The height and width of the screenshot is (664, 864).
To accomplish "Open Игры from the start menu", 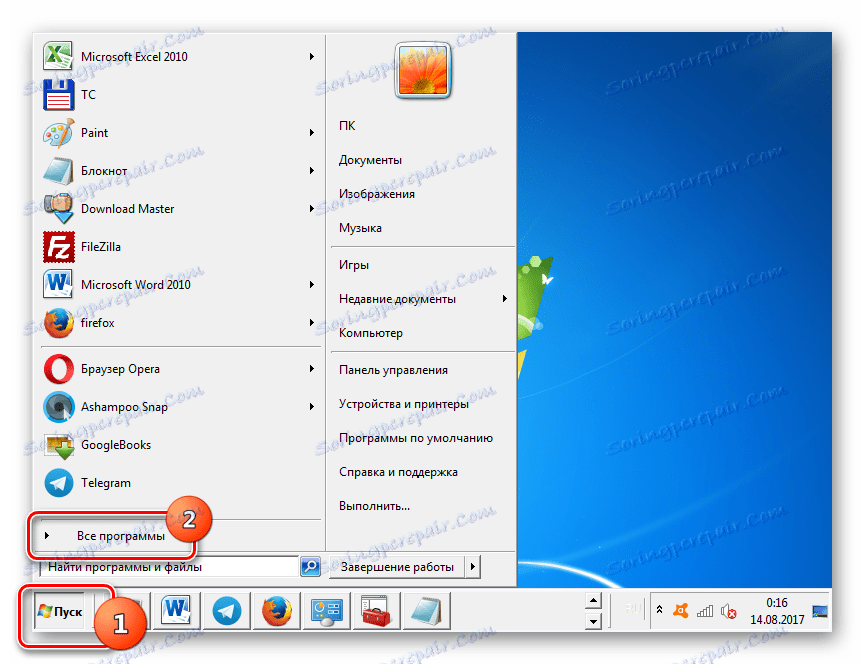I will pos(354,265).
